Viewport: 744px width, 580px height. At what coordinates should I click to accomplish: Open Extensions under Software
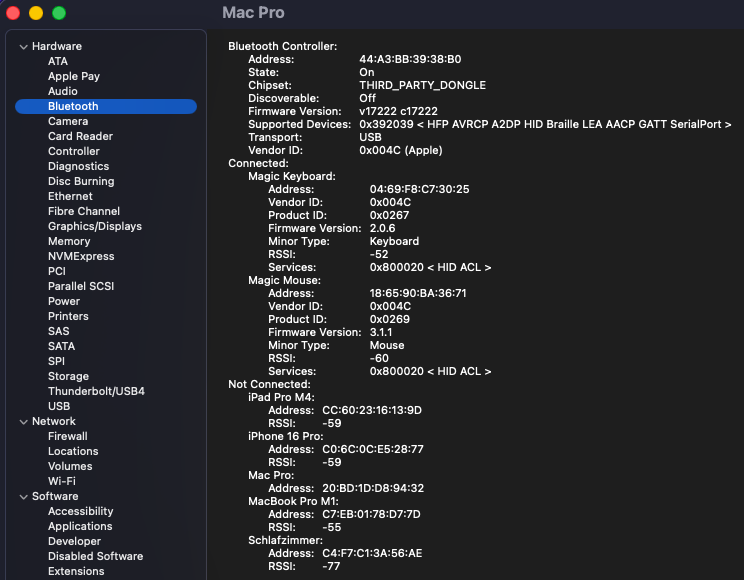click(76, 571)
